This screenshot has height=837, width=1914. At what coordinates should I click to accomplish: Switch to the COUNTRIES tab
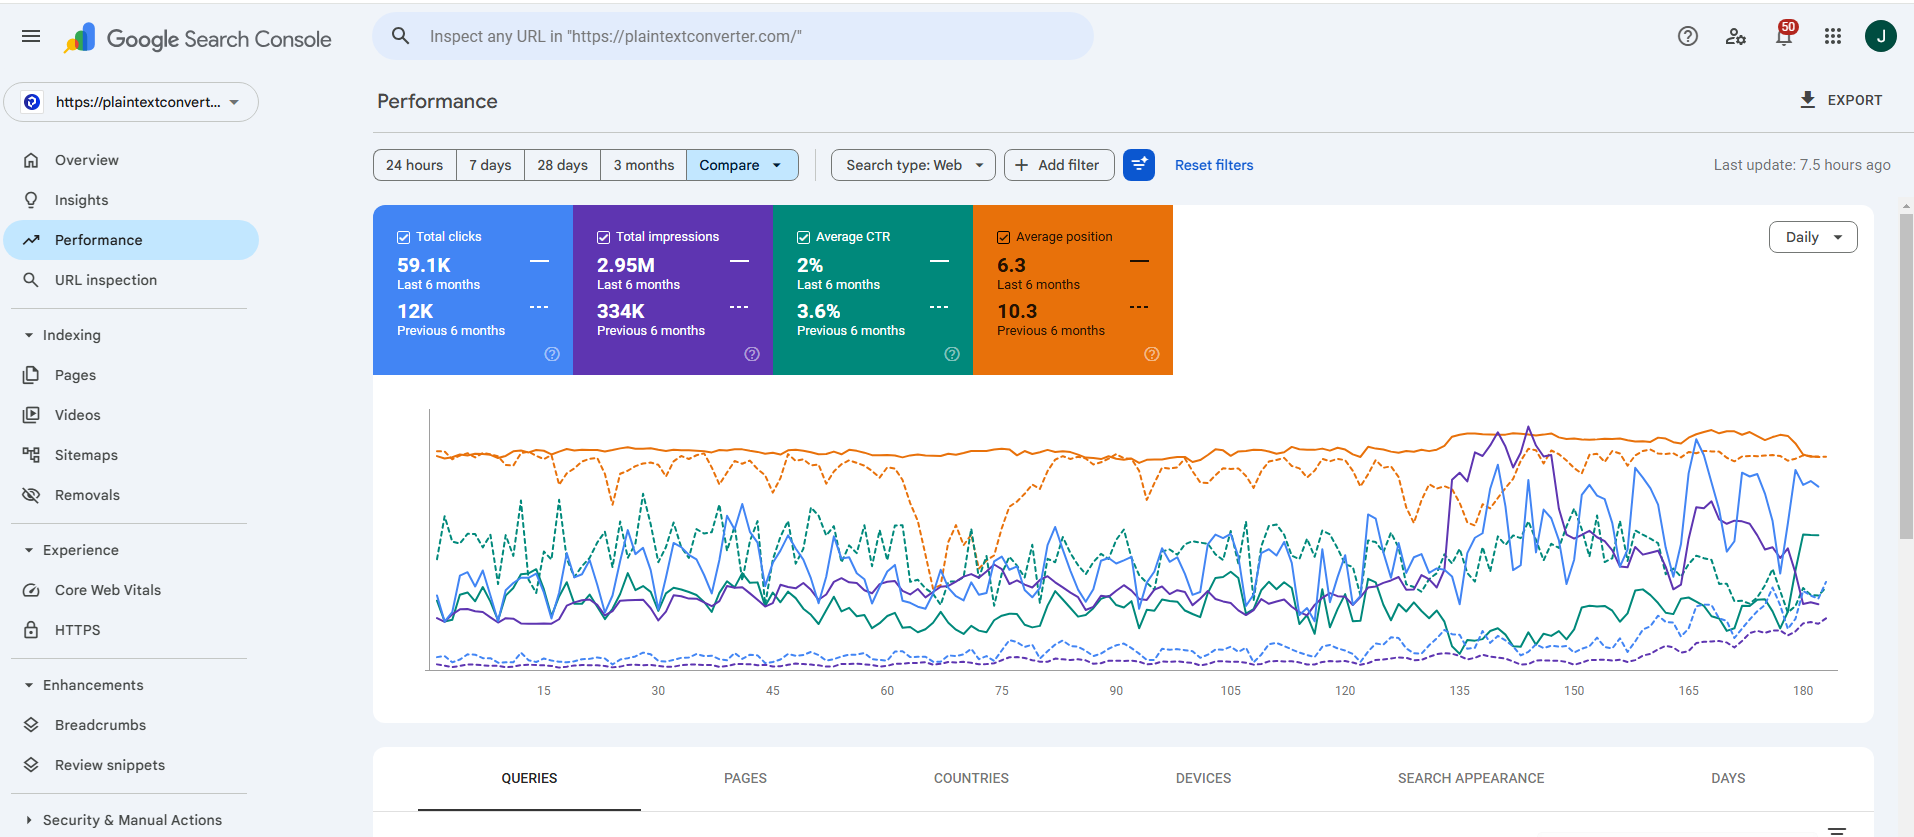[x=971, y=778]
